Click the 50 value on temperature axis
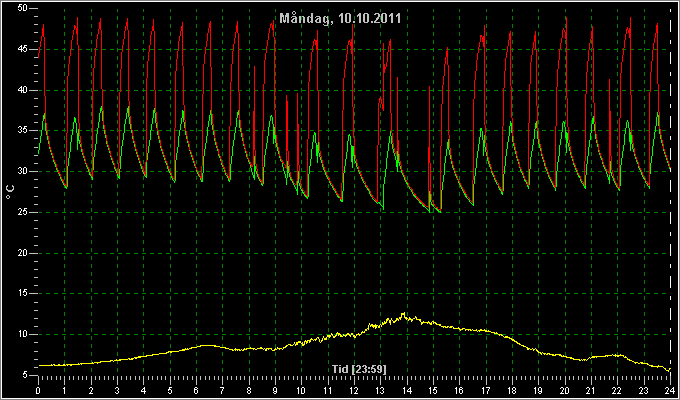Image resolution: width=680 pixels, height=400 pixels. click(x=23, y=9)
